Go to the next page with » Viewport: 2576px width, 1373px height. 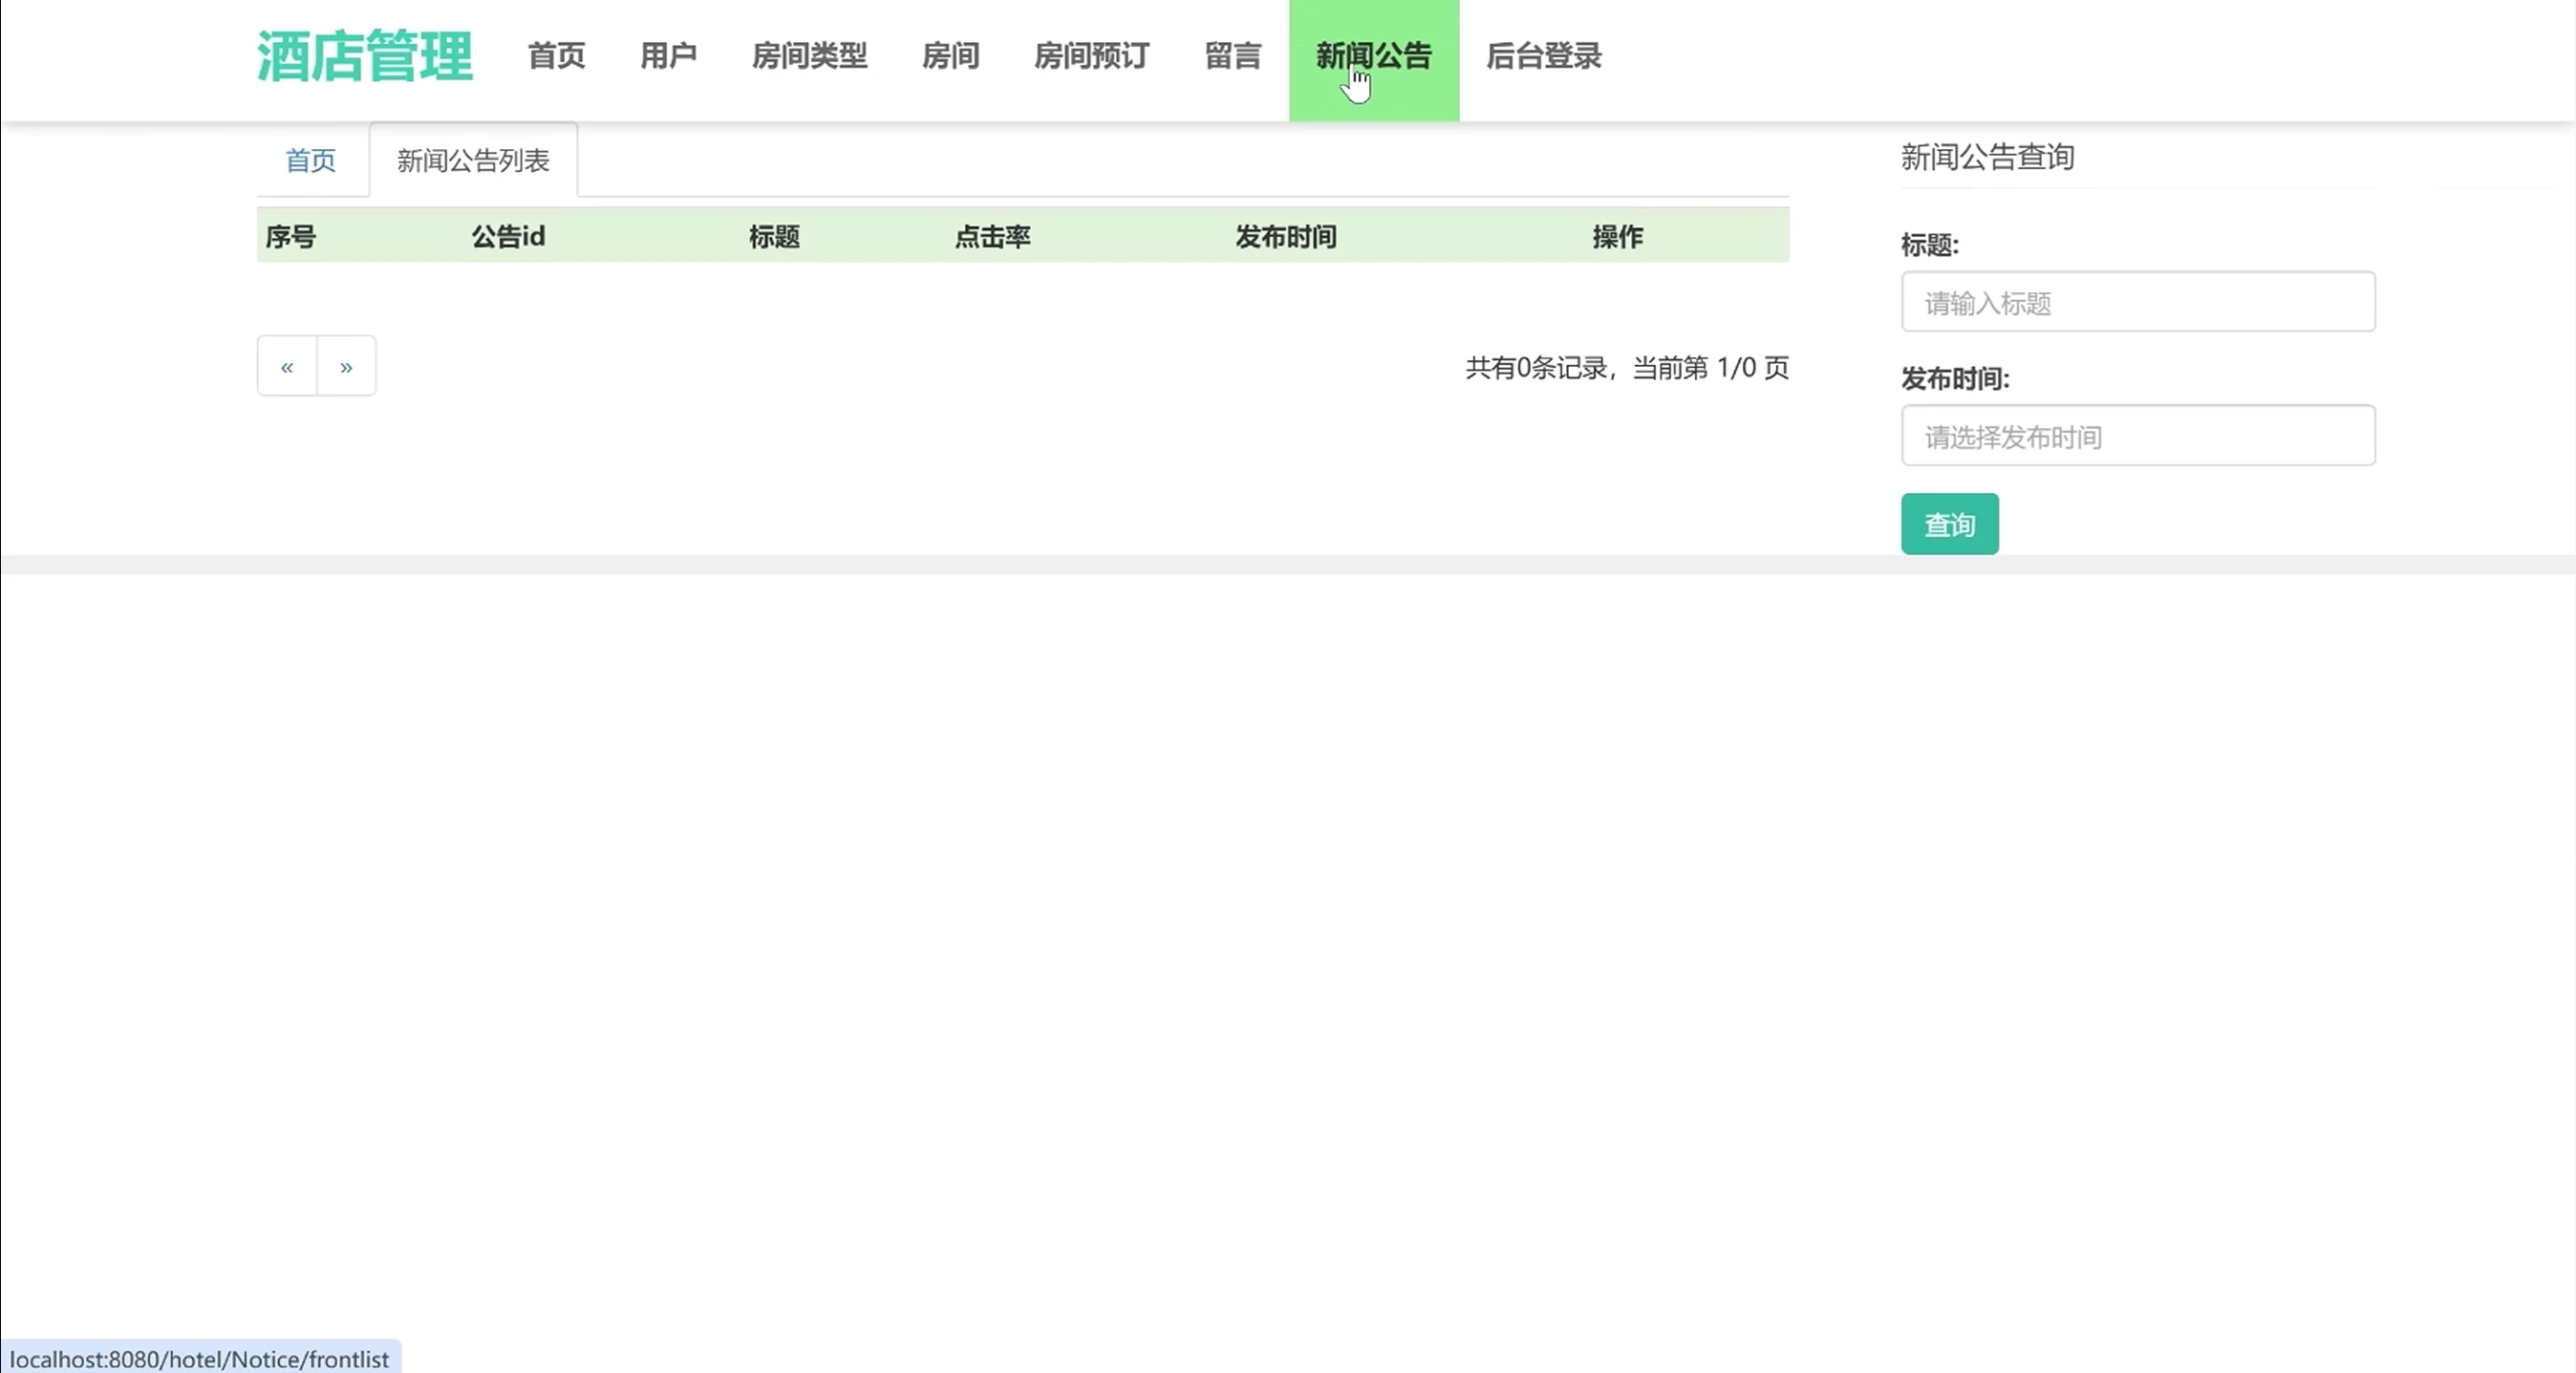346,367
